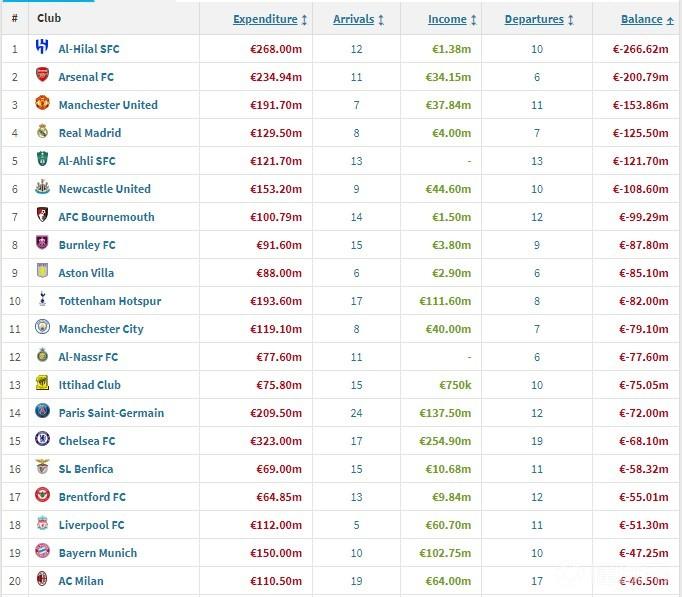Sort table by Expenditure column
The height and width of the screenshot is (597, 682).
point(265,19)
